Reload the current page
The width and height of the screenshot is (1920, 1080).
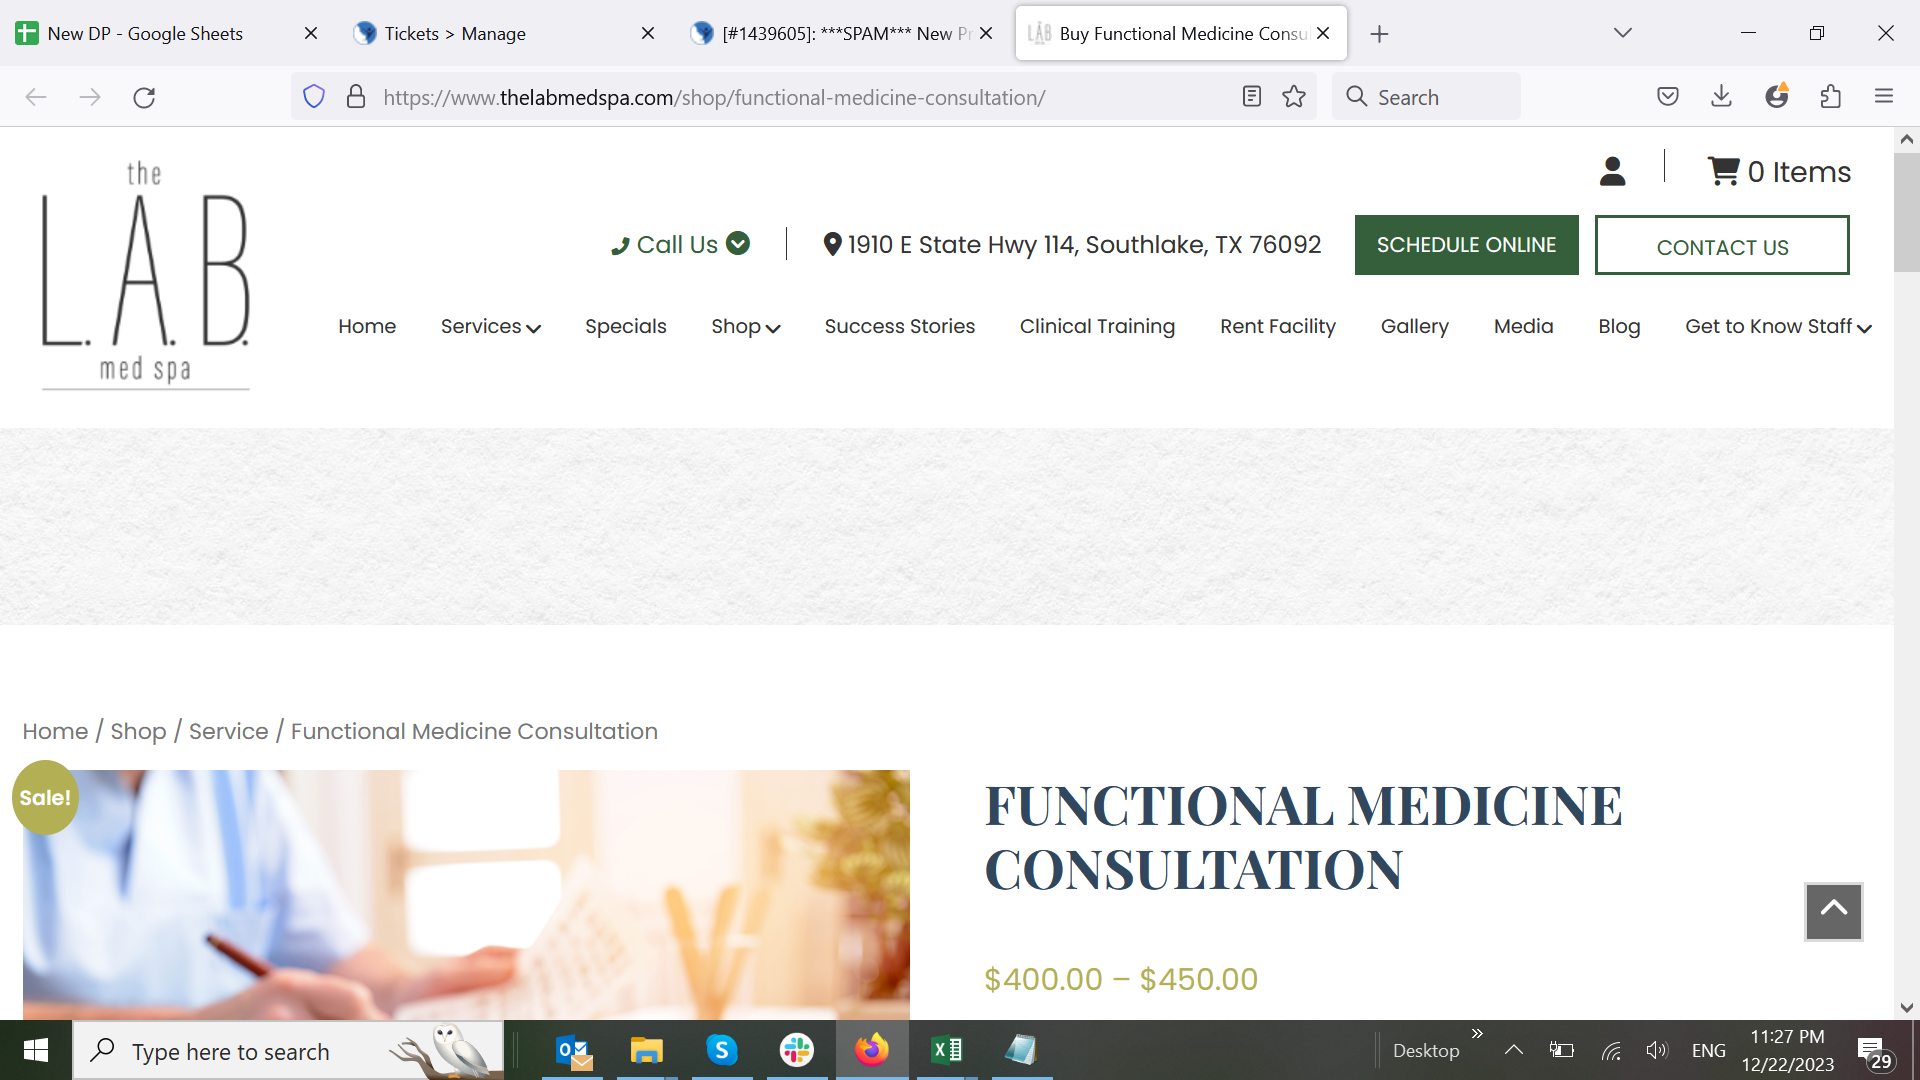[144, 97]
